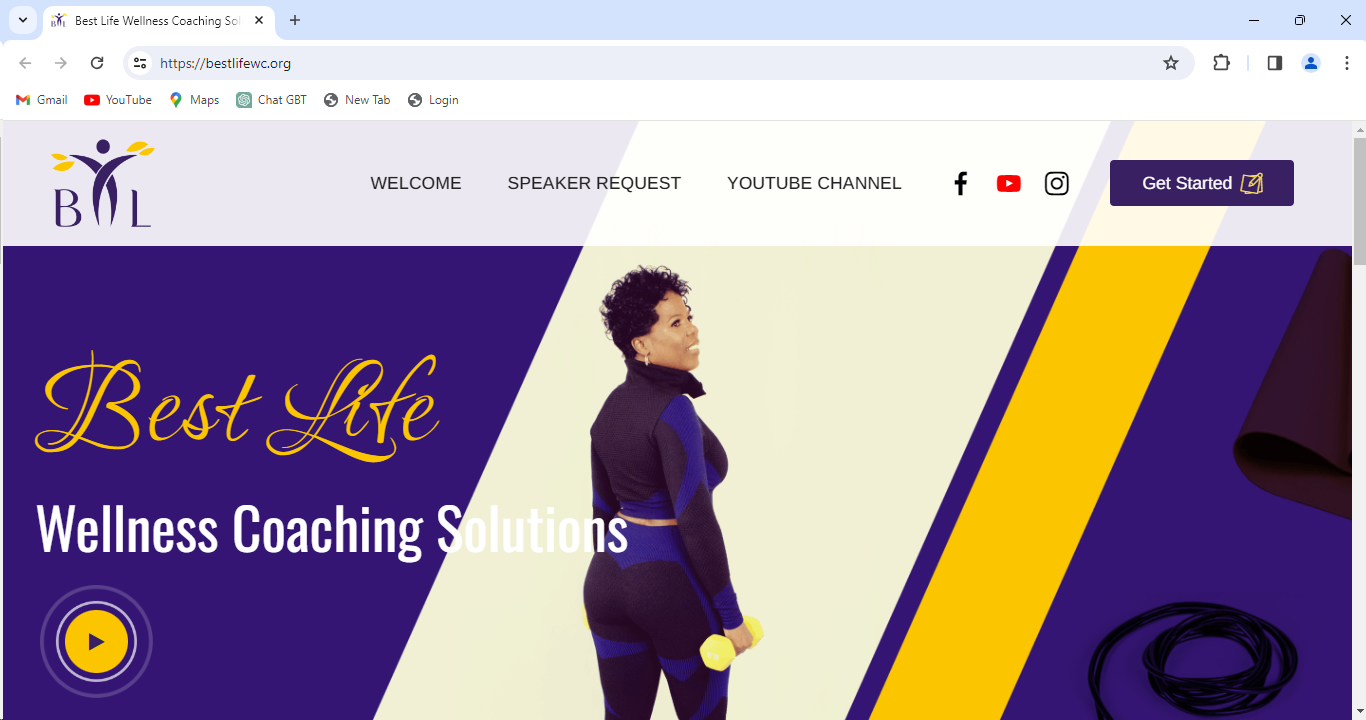
Task: Open the Gmail bookmark
Action: click(x=42, y=100)
